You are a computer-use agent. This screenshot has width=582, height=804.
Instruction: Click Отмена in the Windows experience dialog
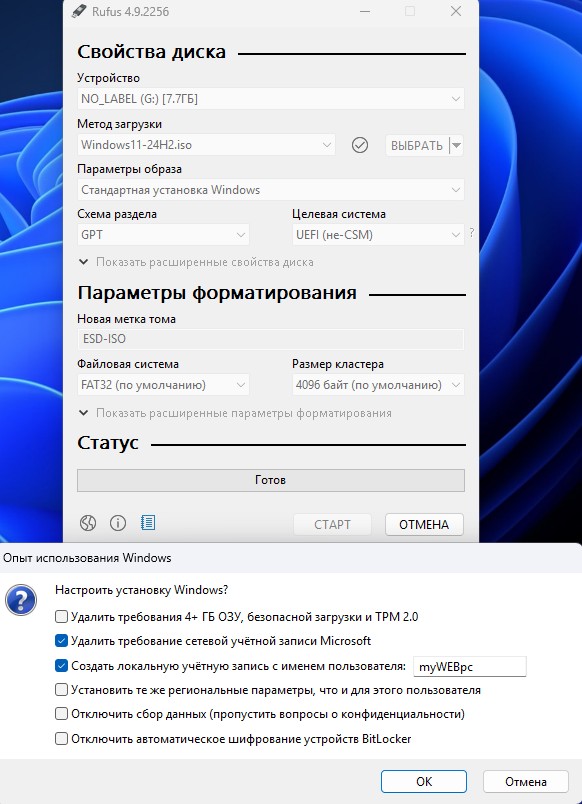[526, 781]
